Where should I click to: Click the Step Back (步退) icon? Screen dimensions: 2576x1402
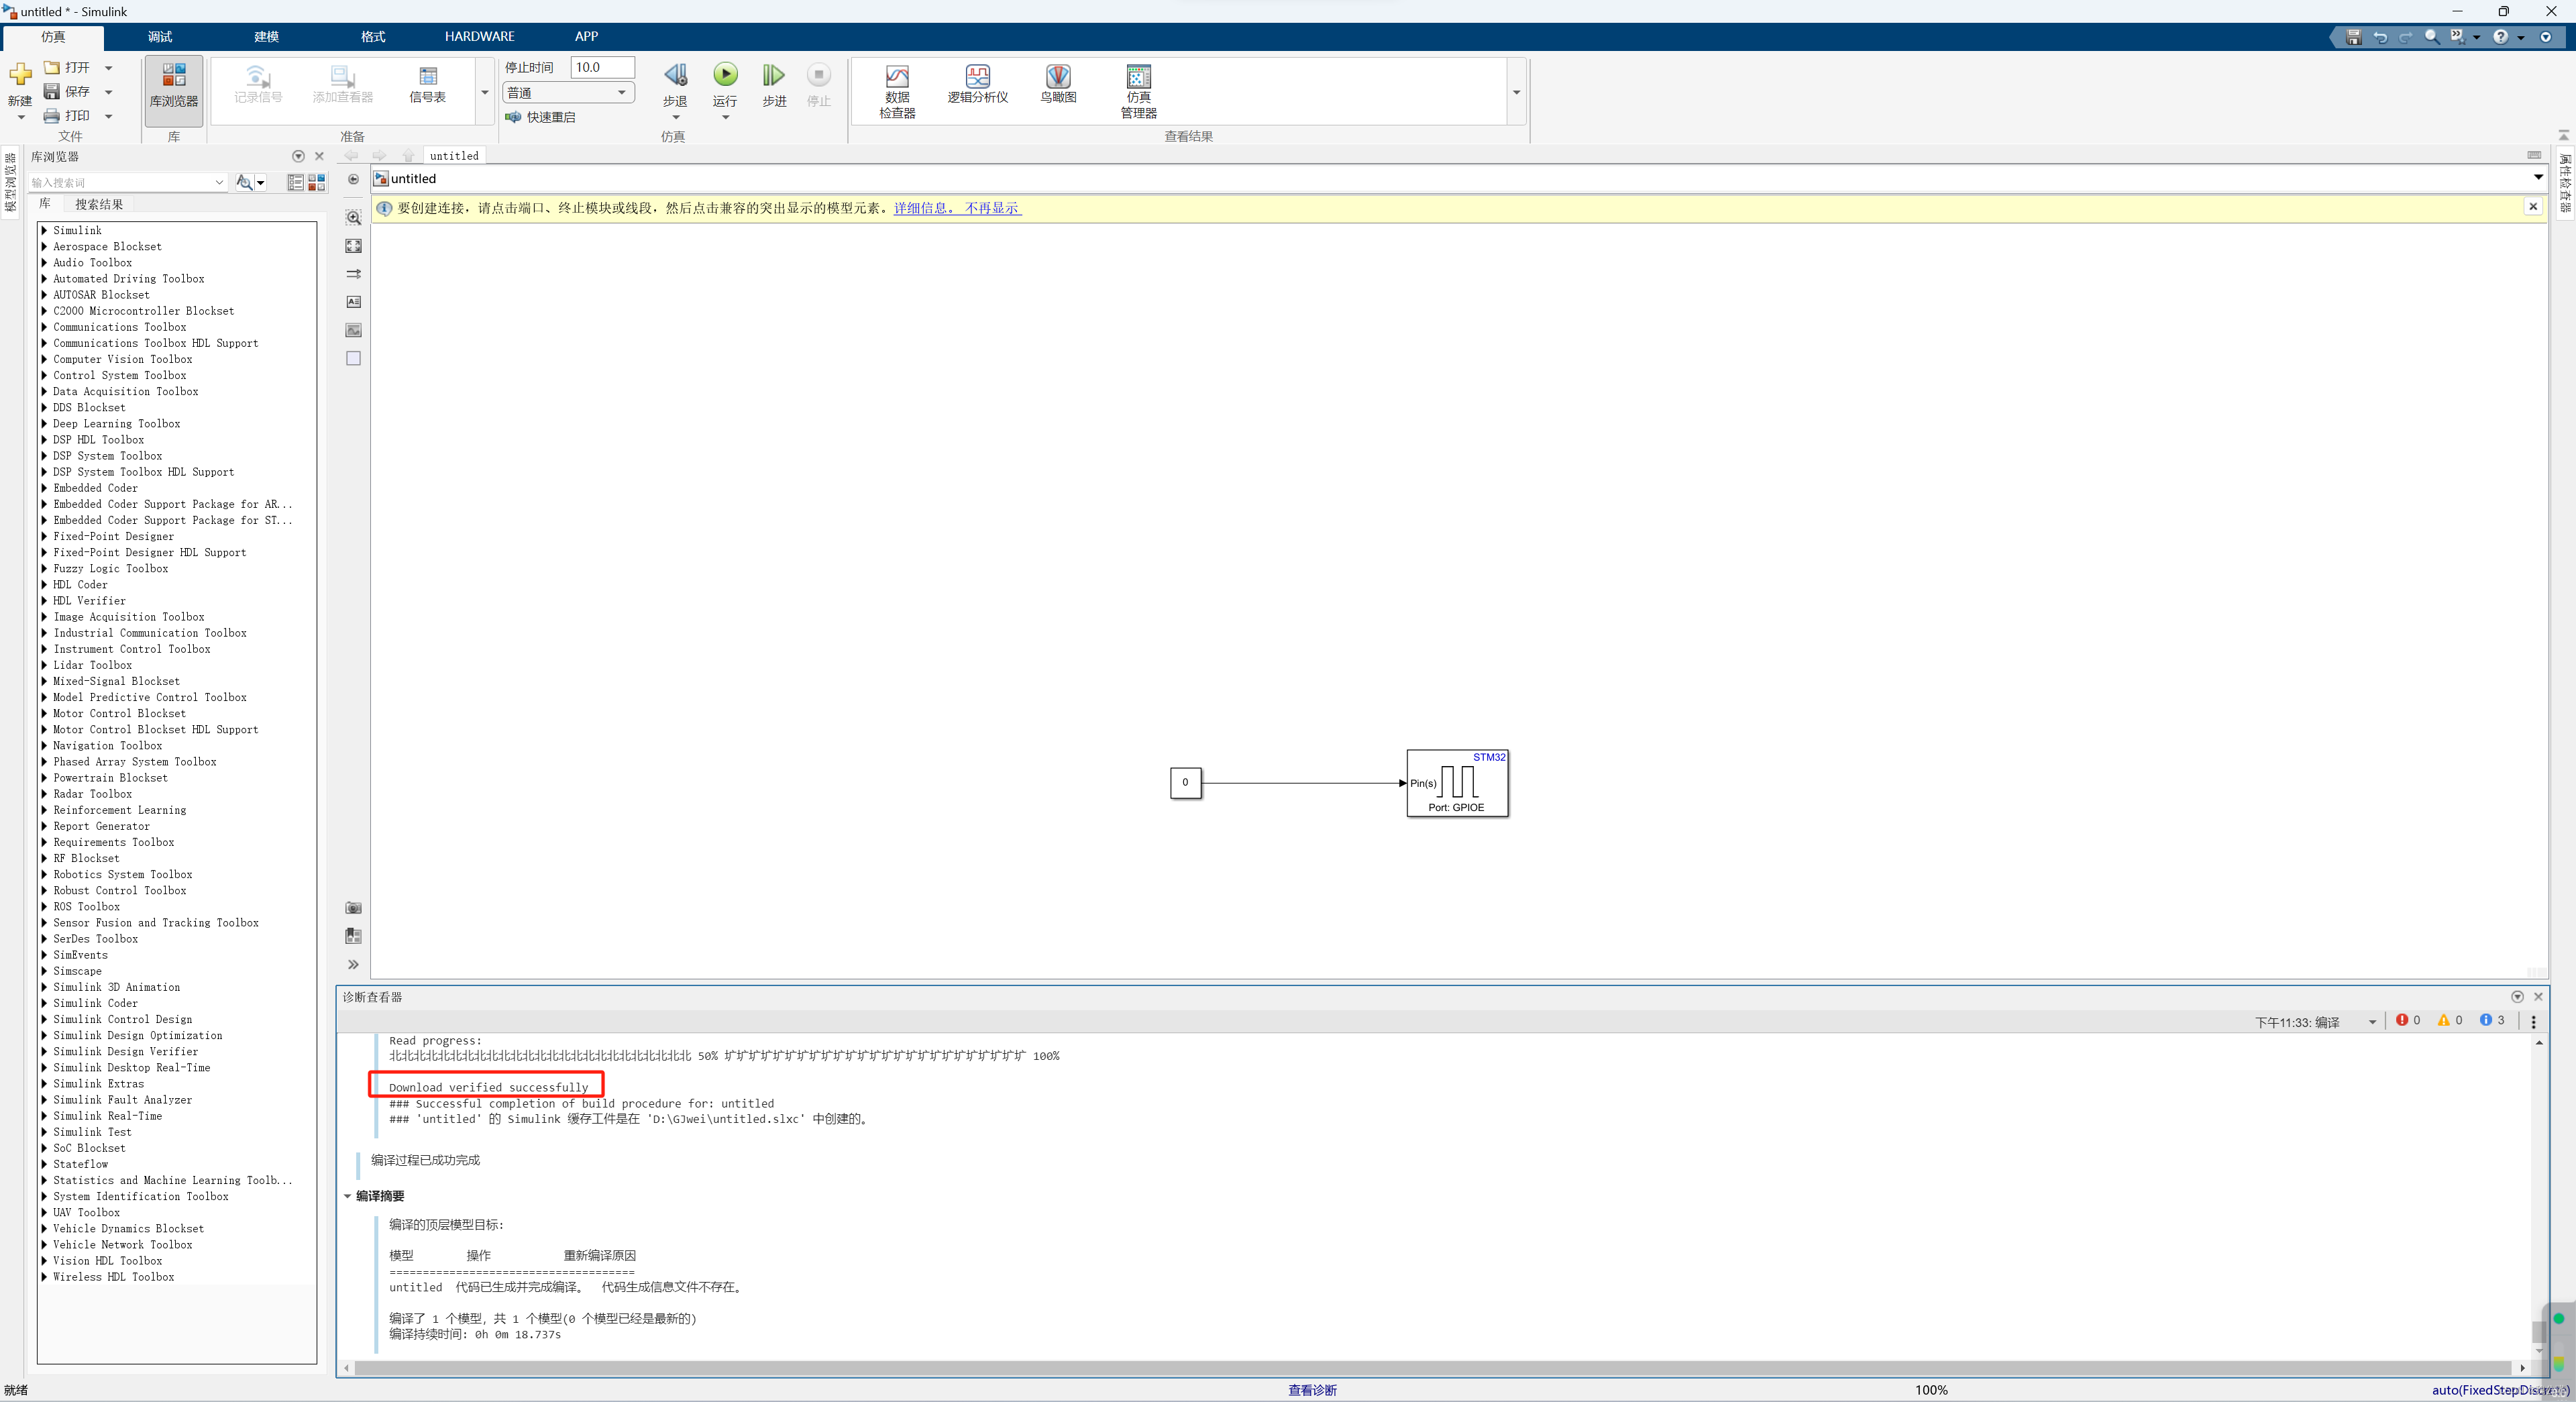pos(675,76)
